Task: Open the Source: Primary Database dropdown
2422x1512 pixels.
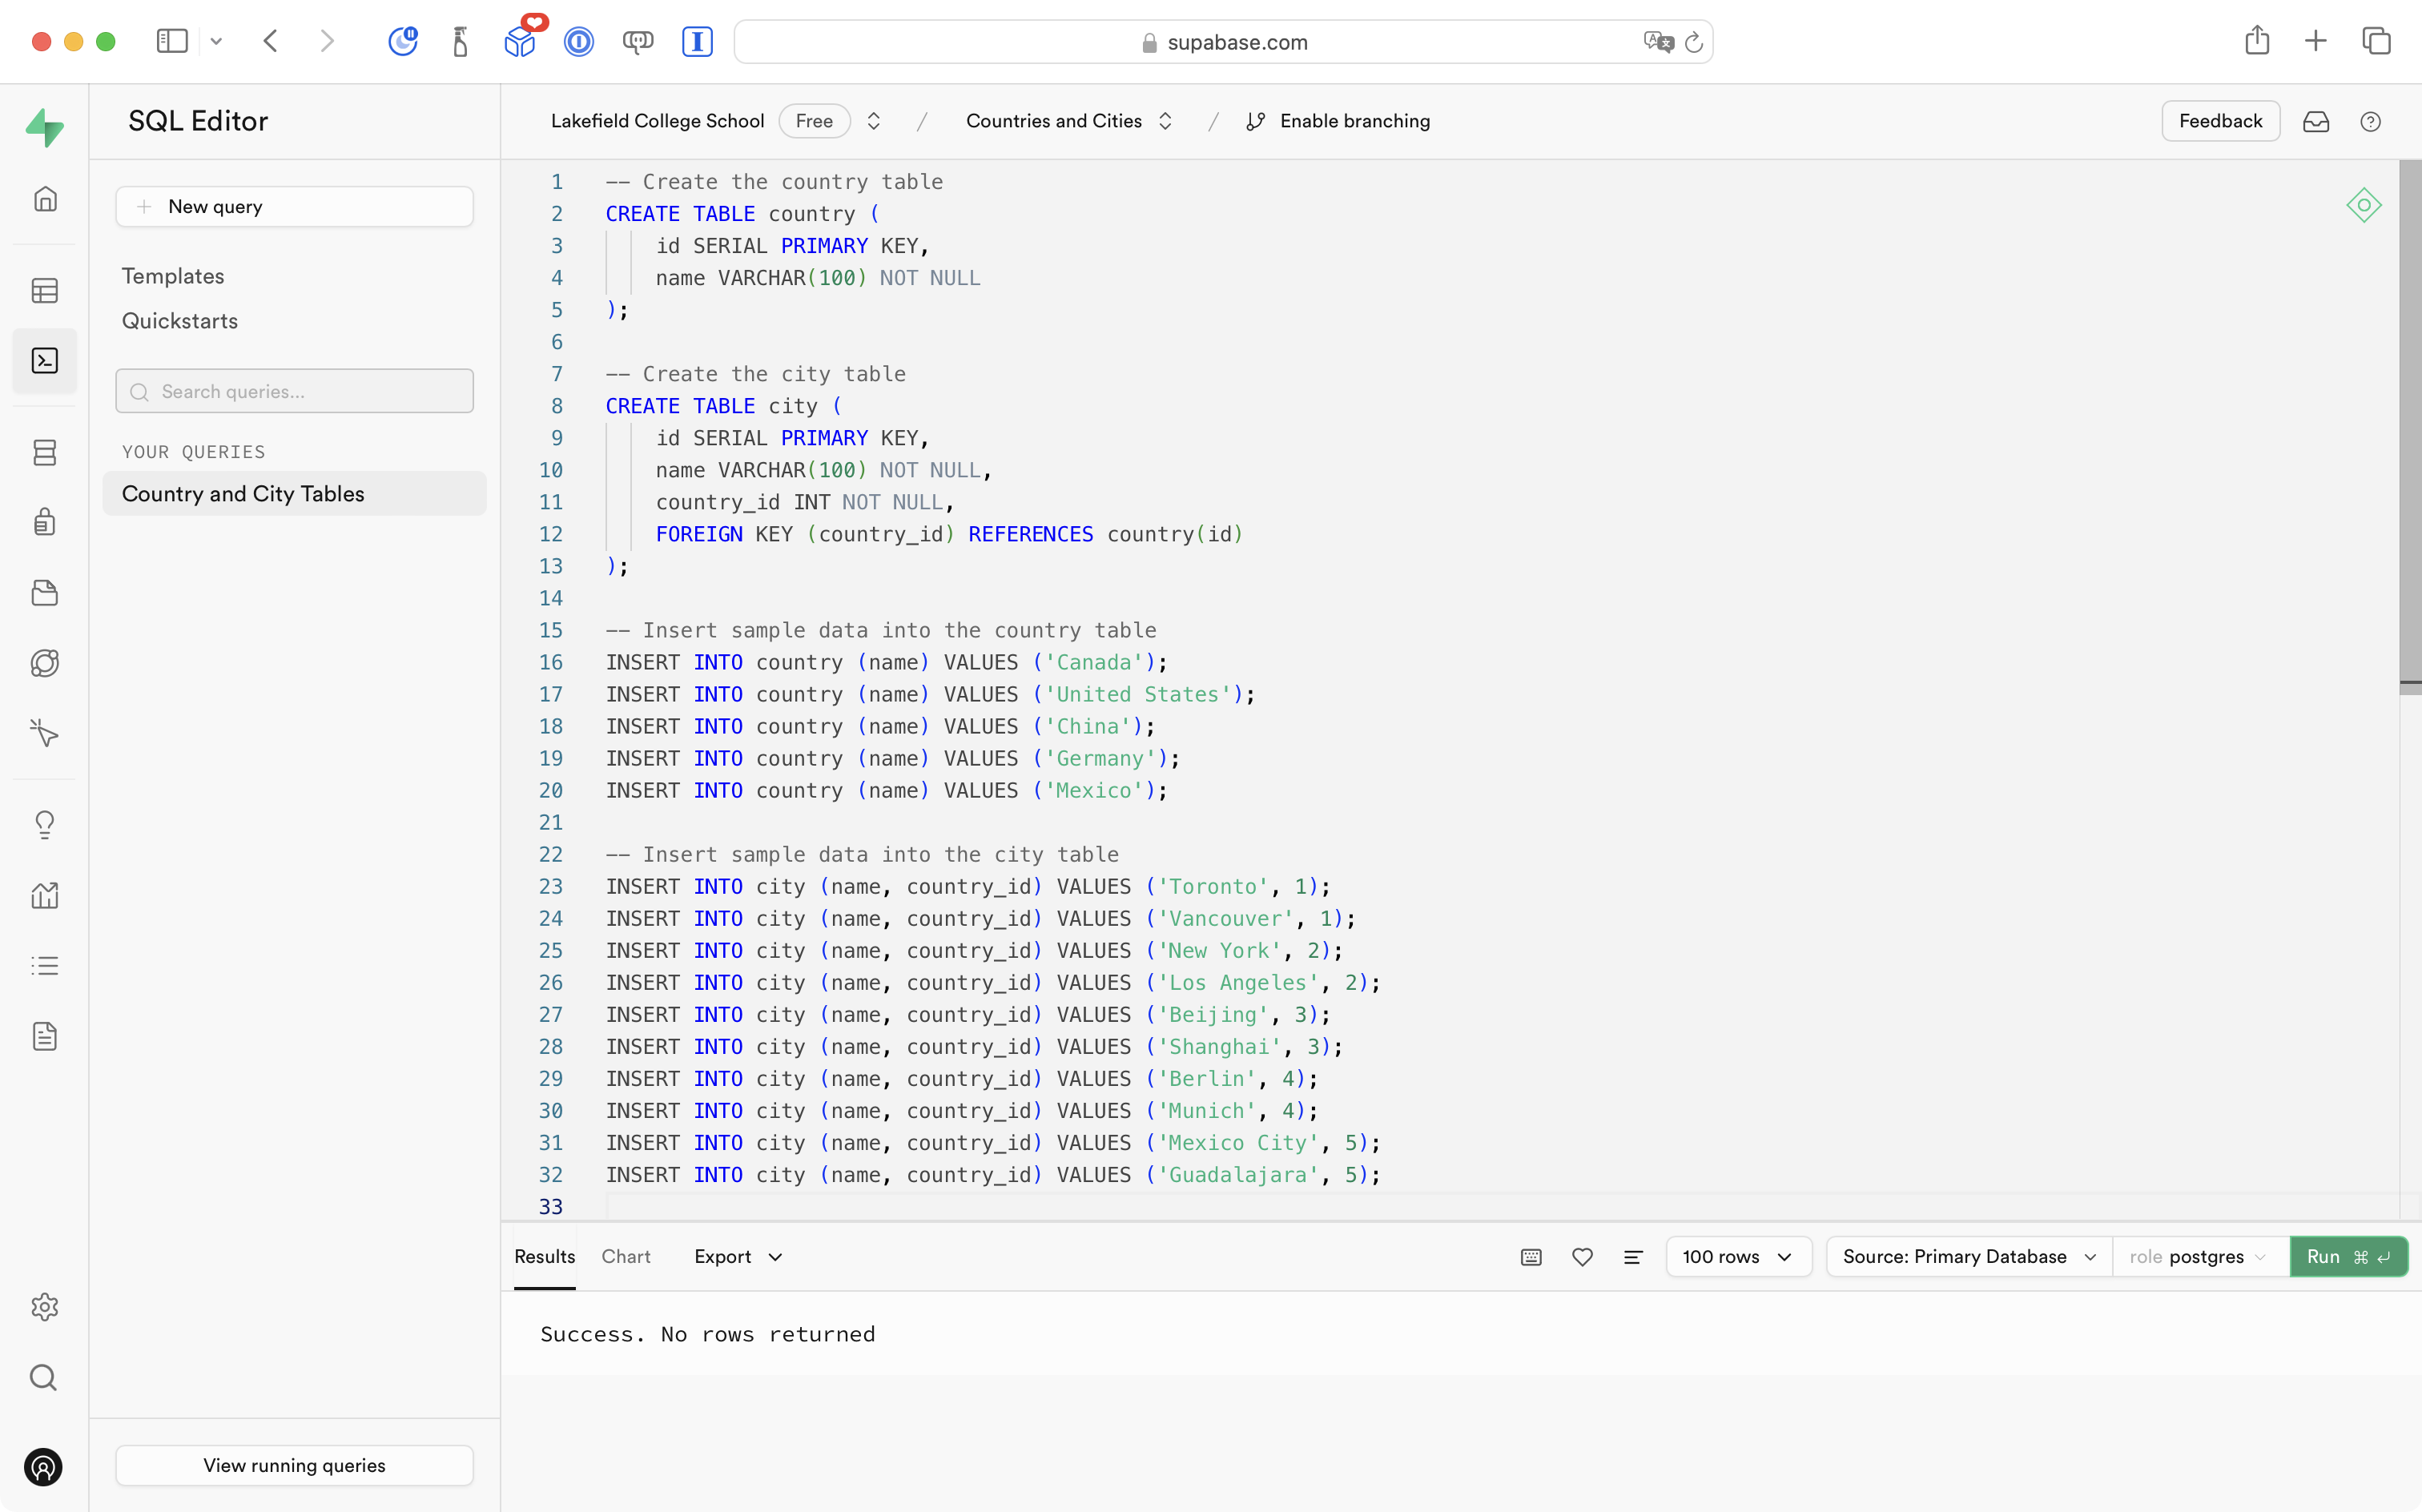Action: click(x=1968, y=1257)
